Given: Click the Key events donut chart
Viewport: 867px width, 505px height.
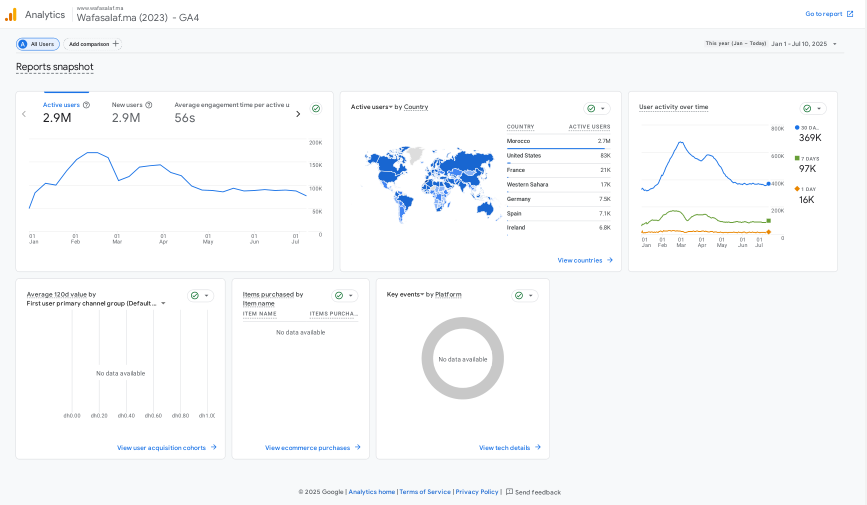Looking at the screenshot, I should pos(462,358).
